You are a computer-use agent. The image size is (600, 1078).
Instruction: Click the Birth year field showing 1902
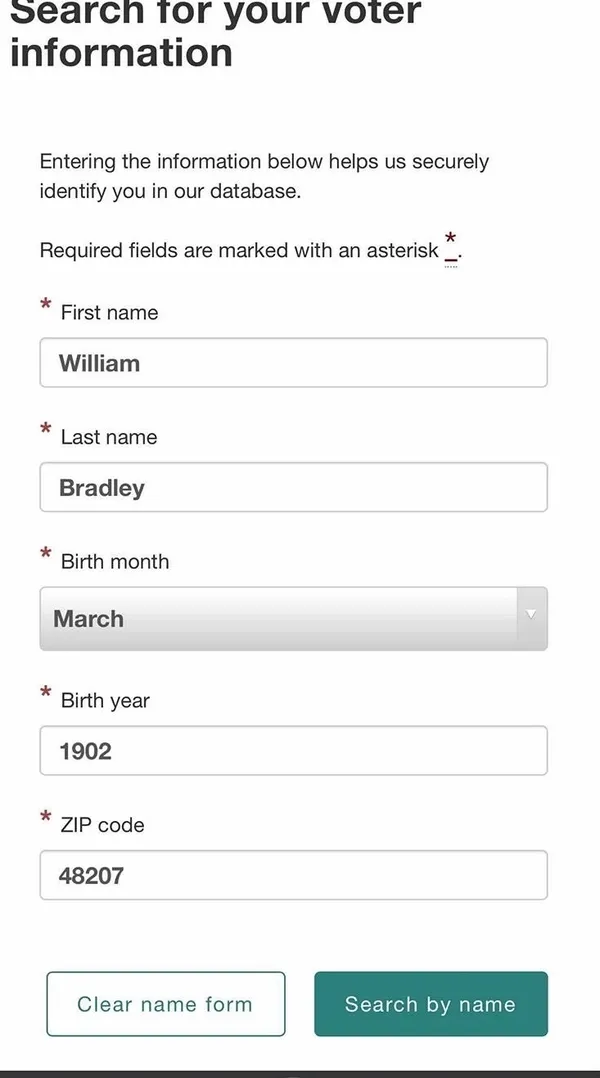point(293,751)
